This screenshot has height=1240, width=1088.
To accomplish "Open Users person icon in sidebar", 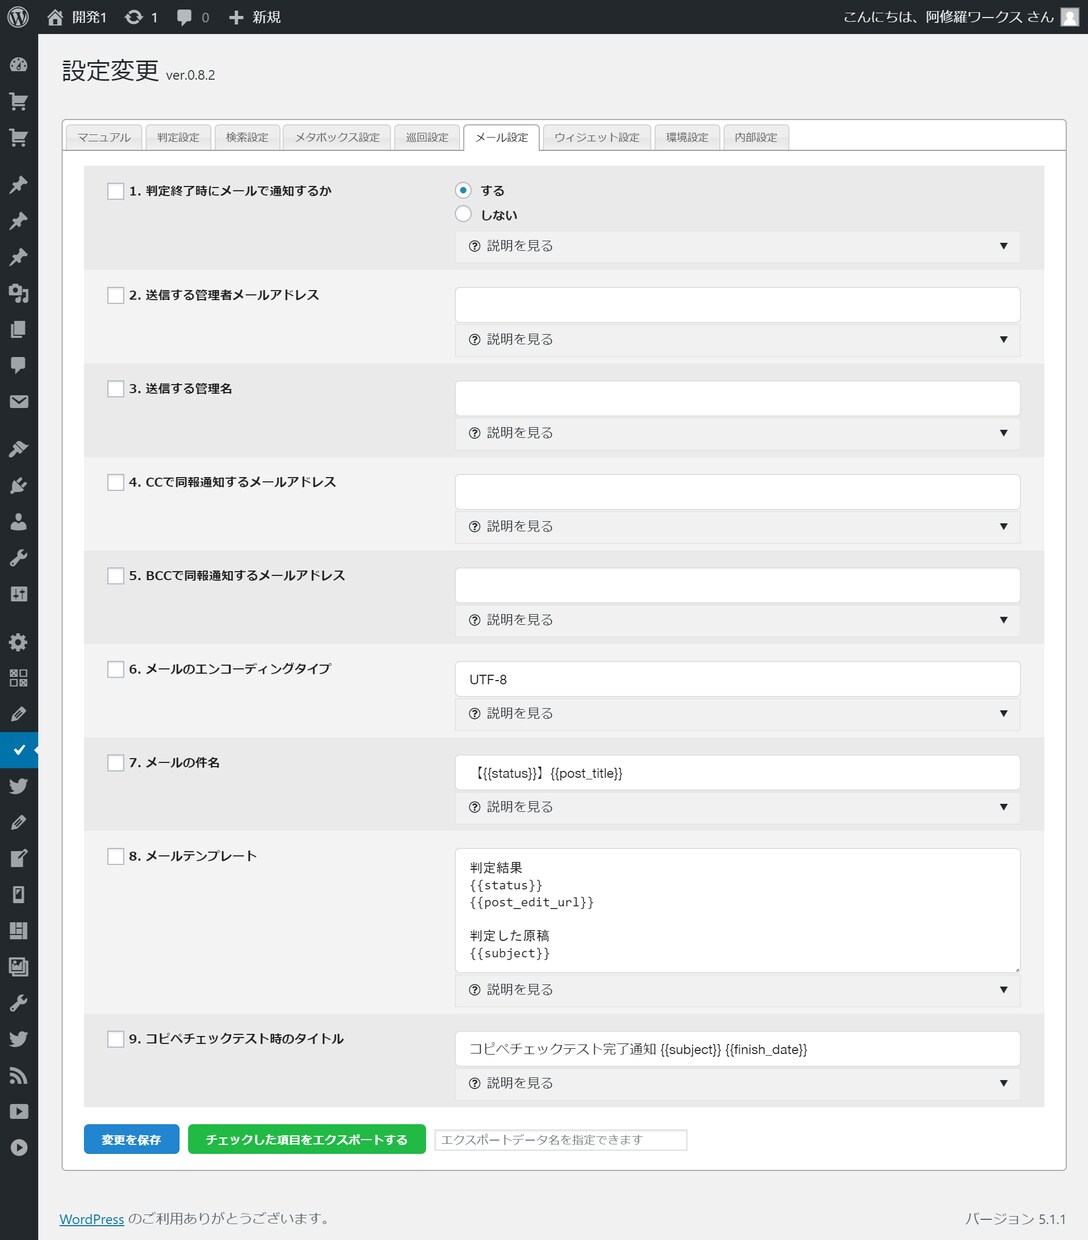I will click(18, 521).
